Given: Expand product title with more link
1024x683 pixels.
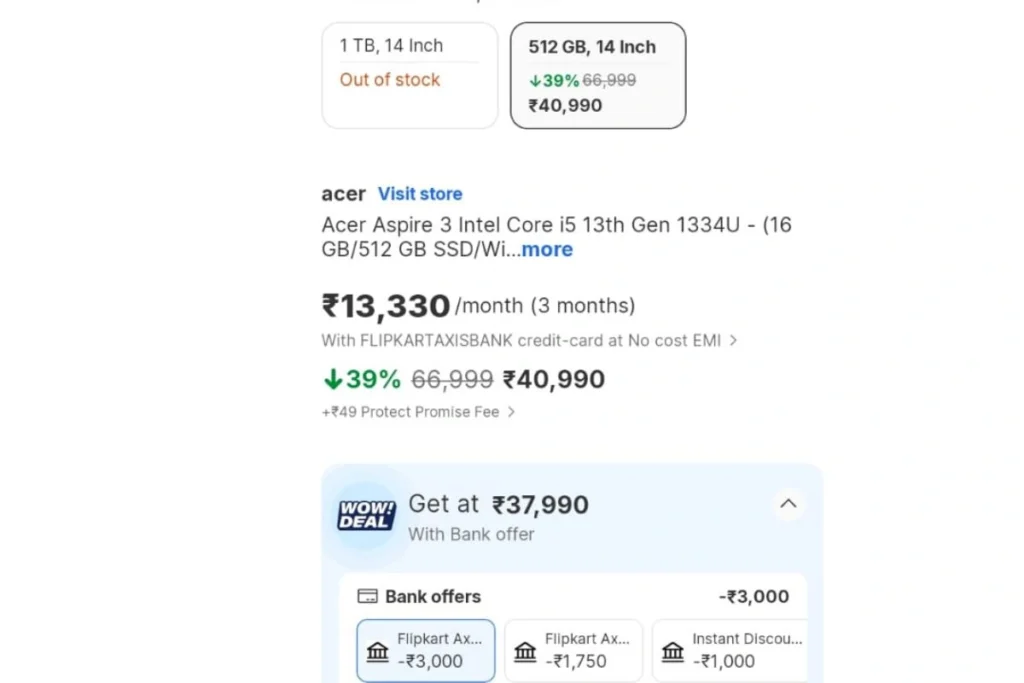Looking at the screenshot, I should pyautogui.click(x=547, y=249).
